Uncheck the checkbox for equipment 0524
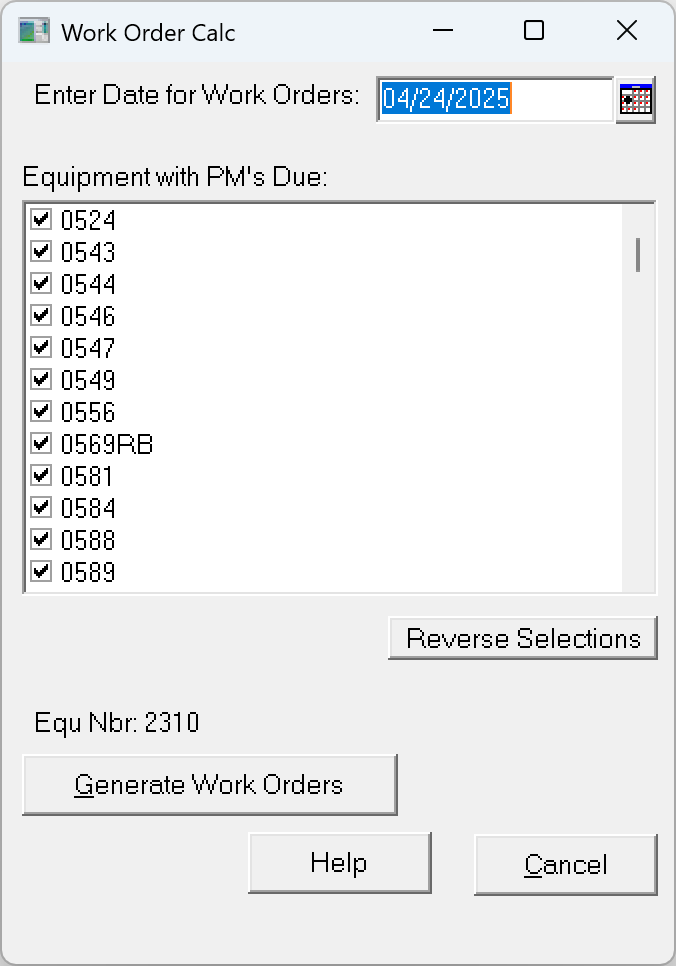676x966 pixels. point(41,219)
